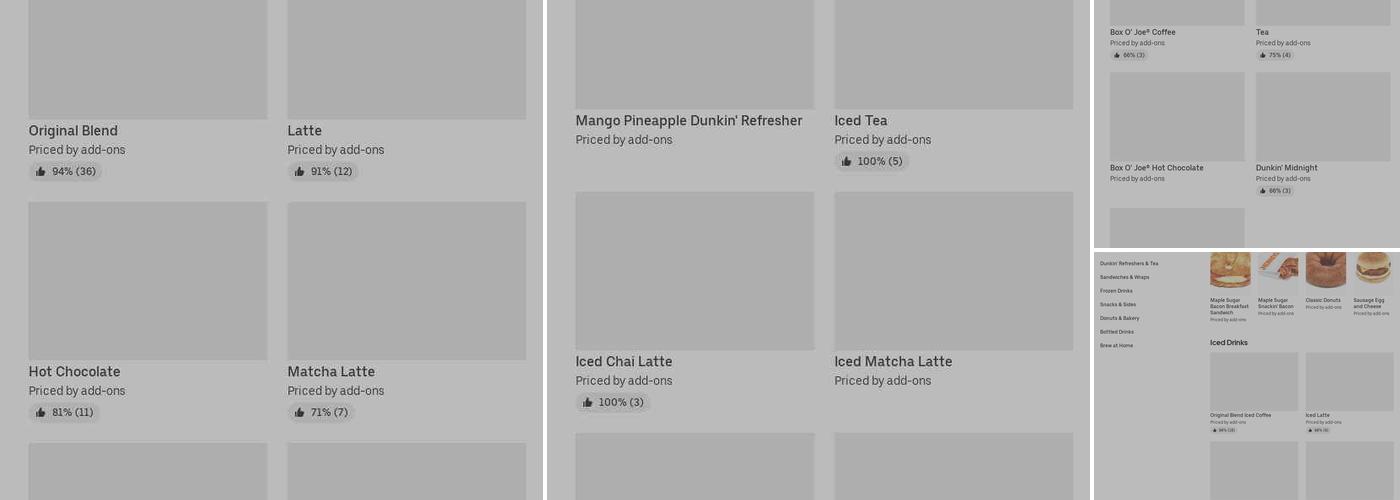Jump to Donuts & Bakery section
The image size is (1400, 500).
1119,318
